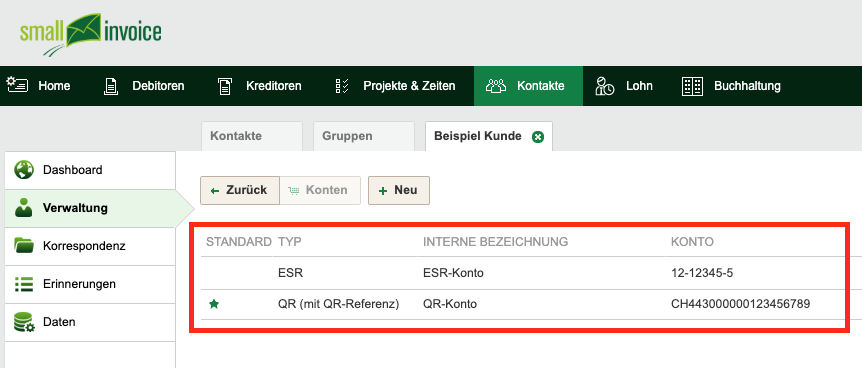This screenshot has width=862, height=368.
Task: Open Erinnerungen in the sidebar
Action: 90,284
